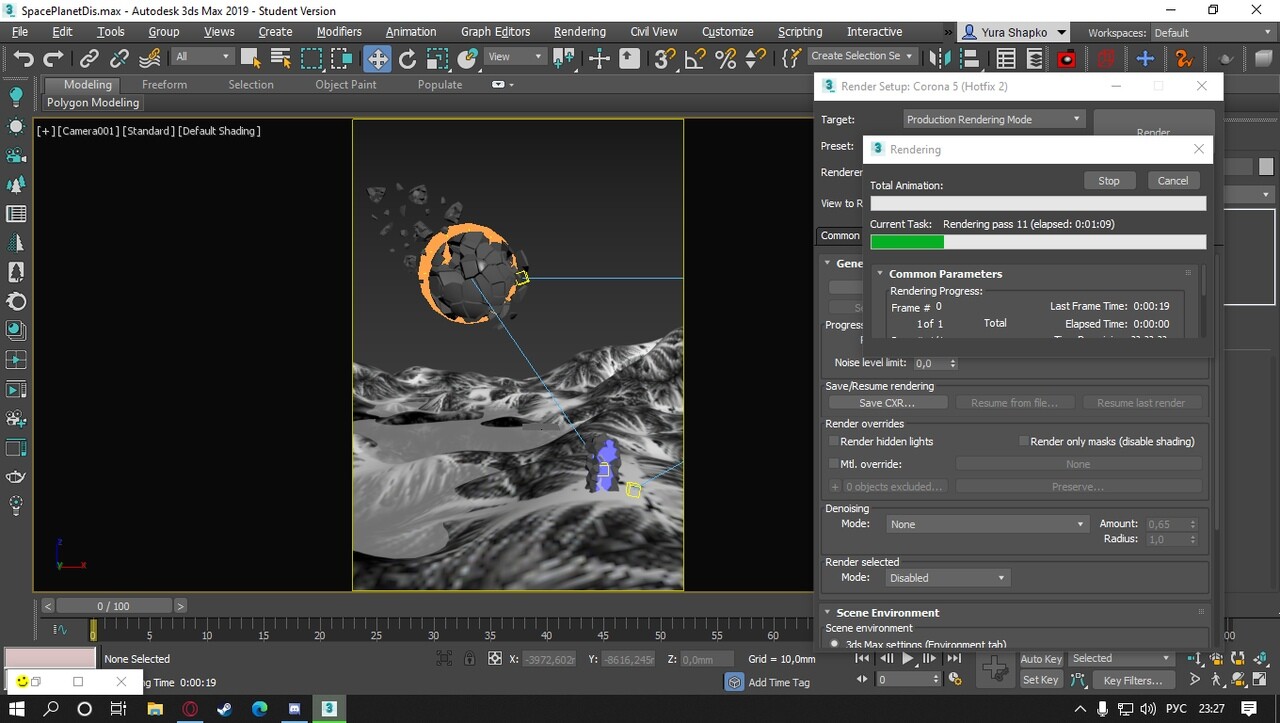1280x723 pixels.
Task: Open Render selected Mode dropdown
Action: point(947,578)
